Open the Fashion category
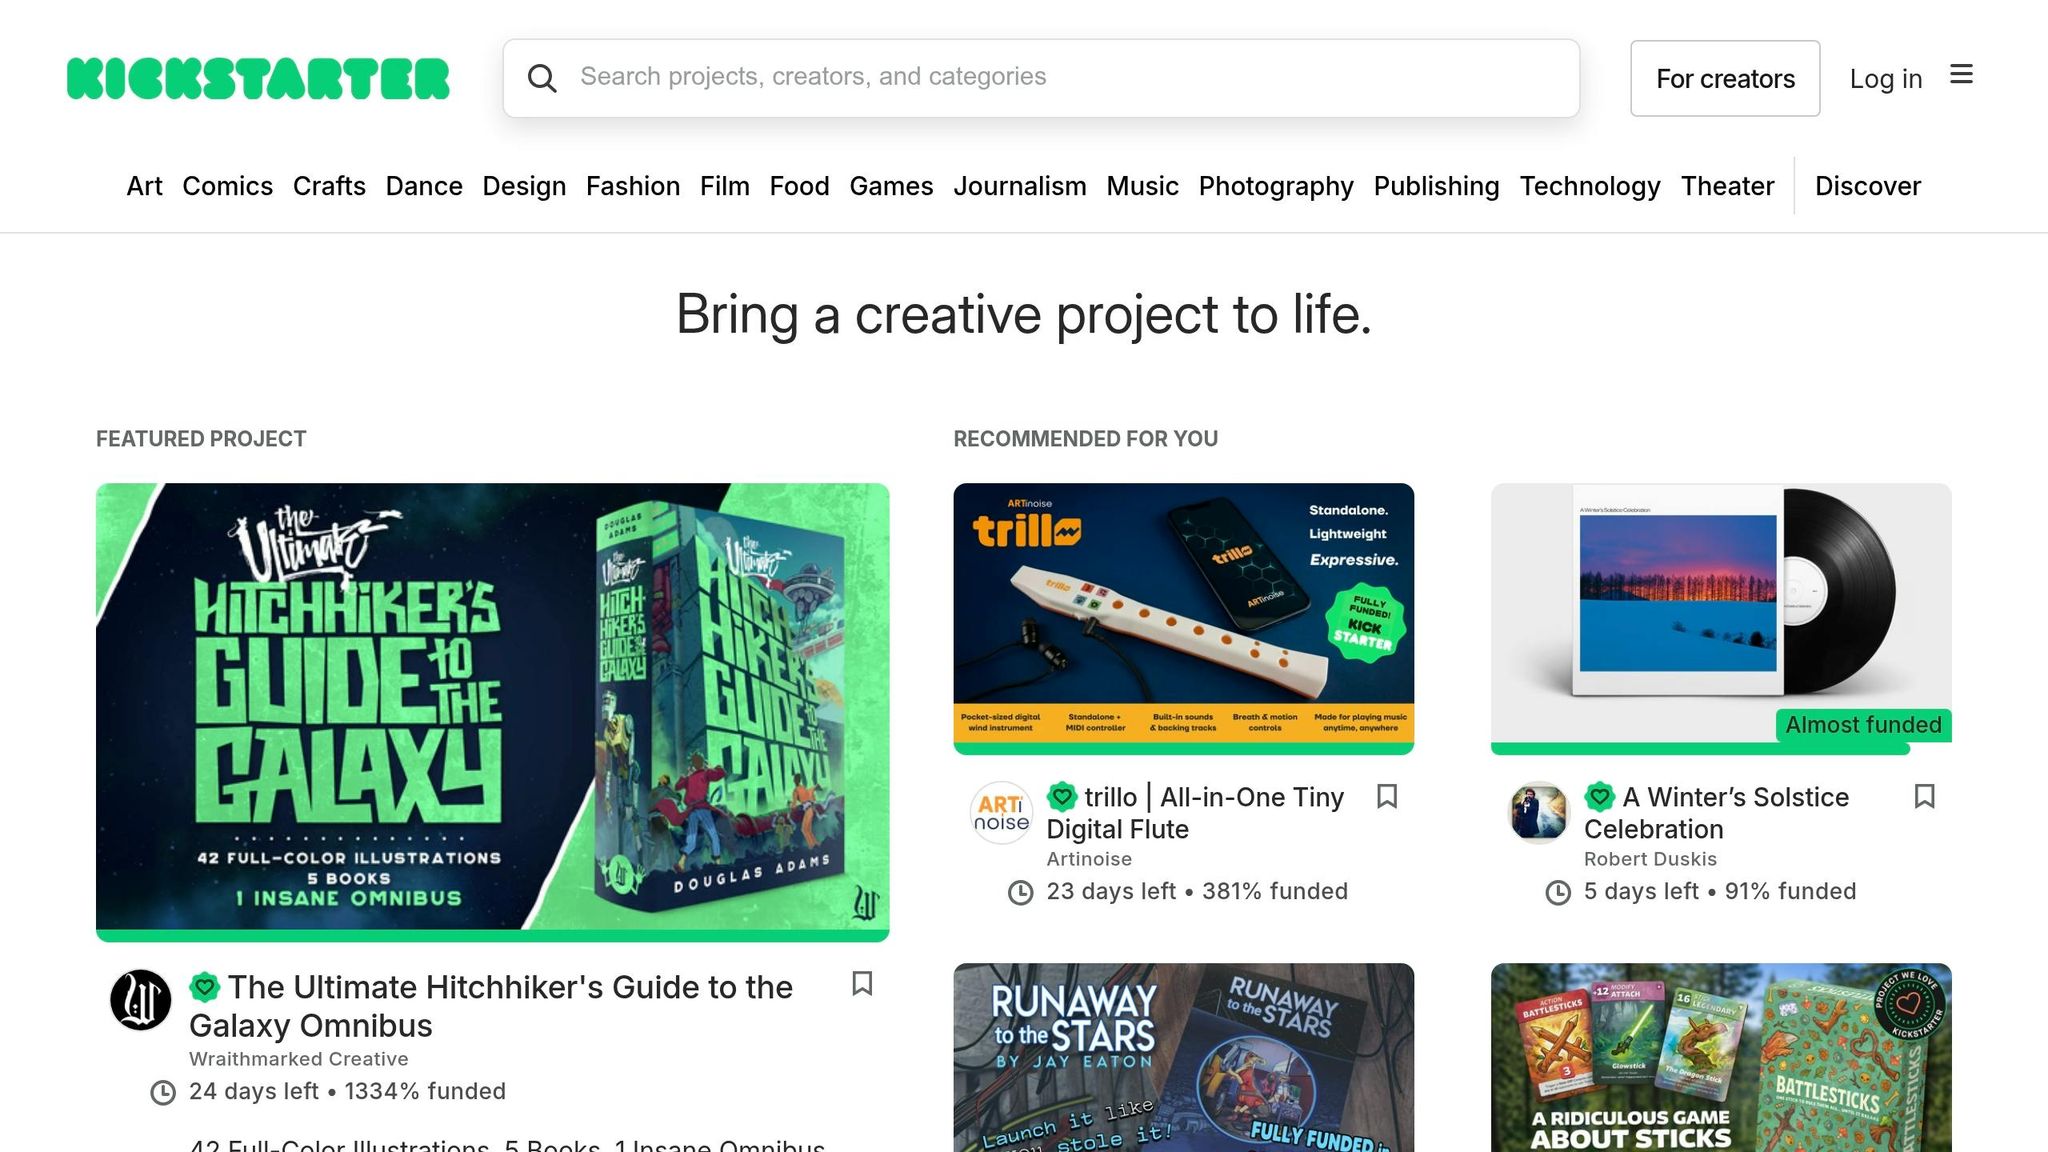The image size is (2048, 1152). [x=633, y=186]
